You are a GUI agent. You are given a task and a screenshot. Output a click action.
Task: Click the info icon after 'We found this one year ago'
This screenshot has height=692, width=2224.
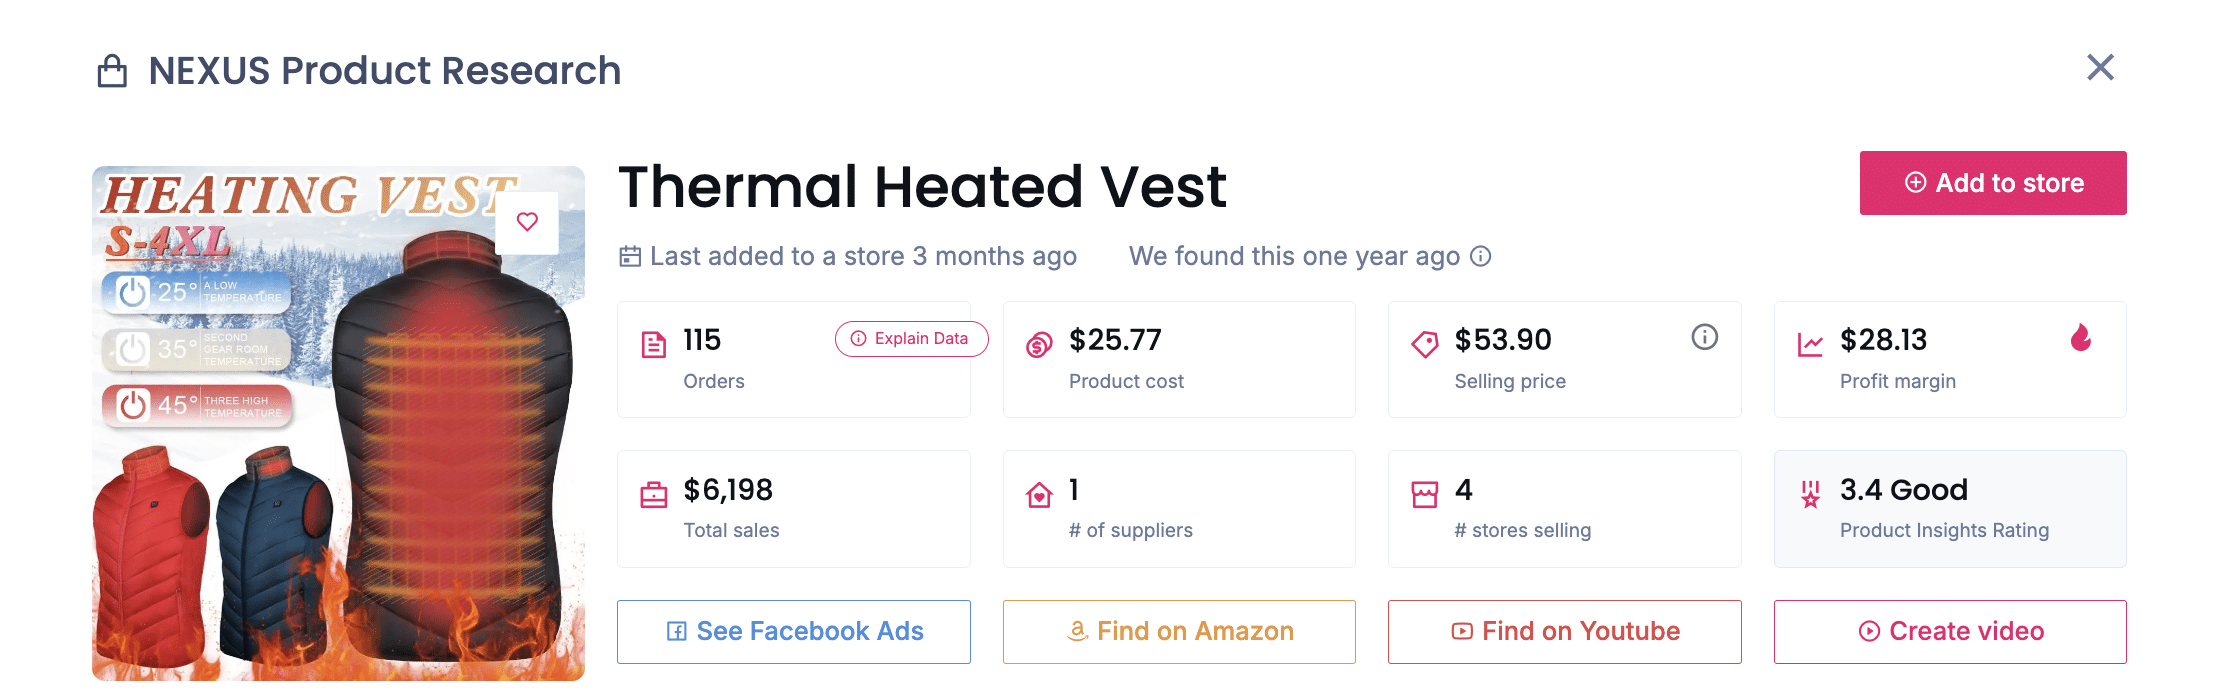[1481, 256]
